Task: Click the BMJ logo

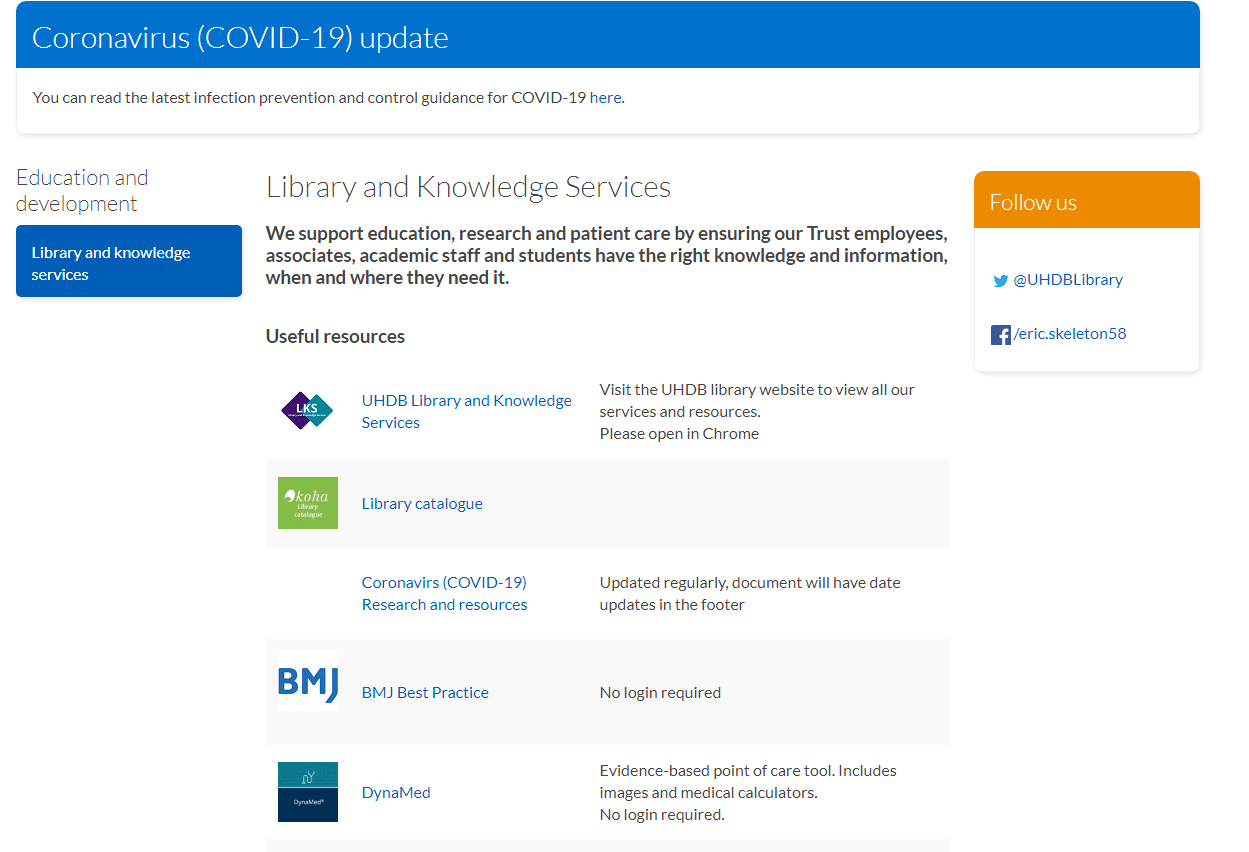Action: 307,681
